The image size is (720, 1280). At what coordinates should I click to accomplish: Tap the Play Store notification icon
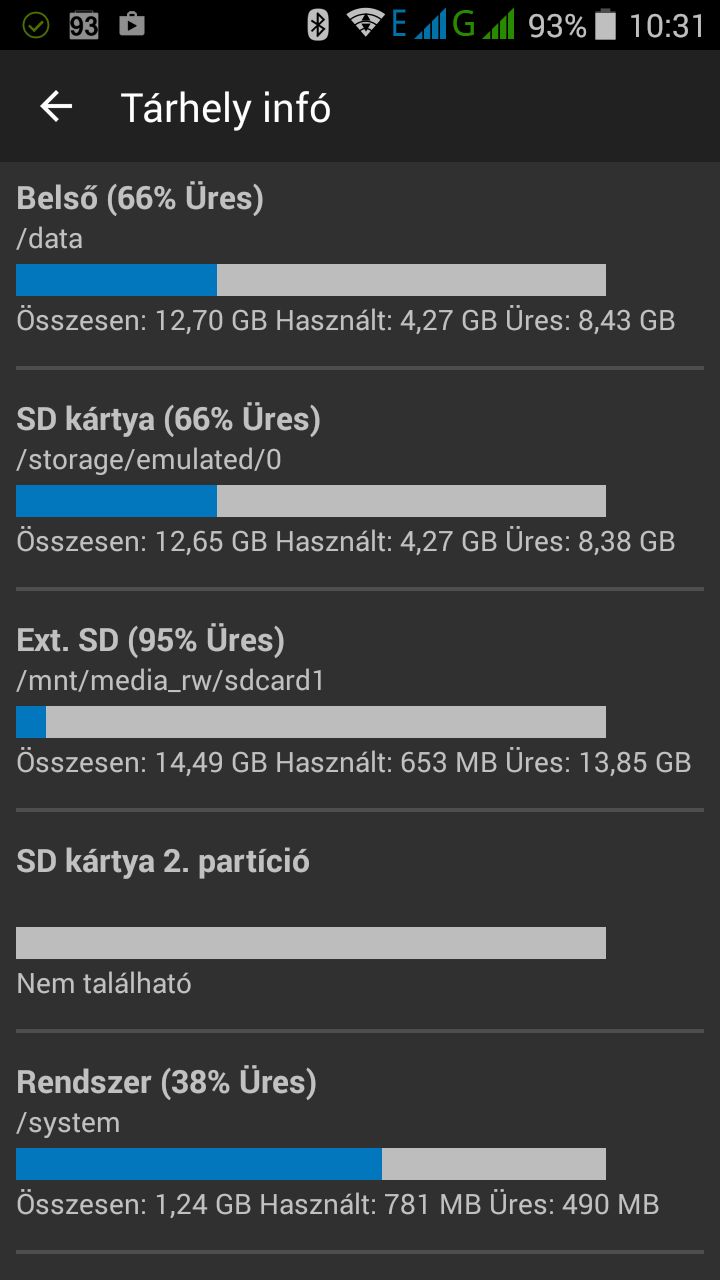point(132,24)
